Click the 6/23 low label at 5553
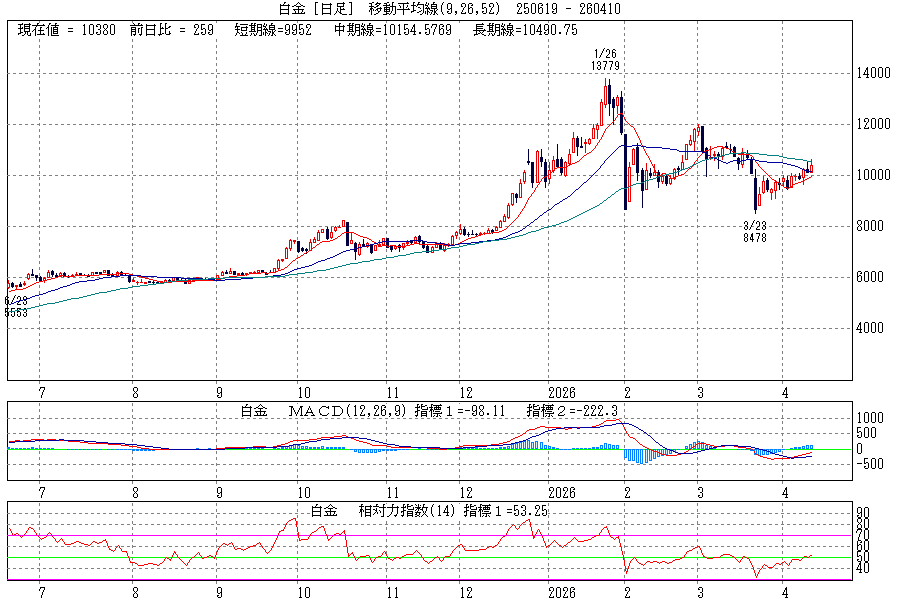 click(x=16, y=307)
